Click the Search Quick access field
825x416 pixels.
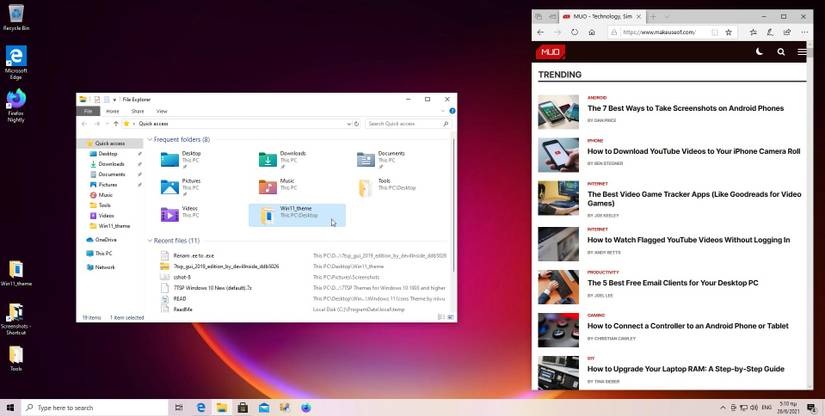tap(408, 124)
